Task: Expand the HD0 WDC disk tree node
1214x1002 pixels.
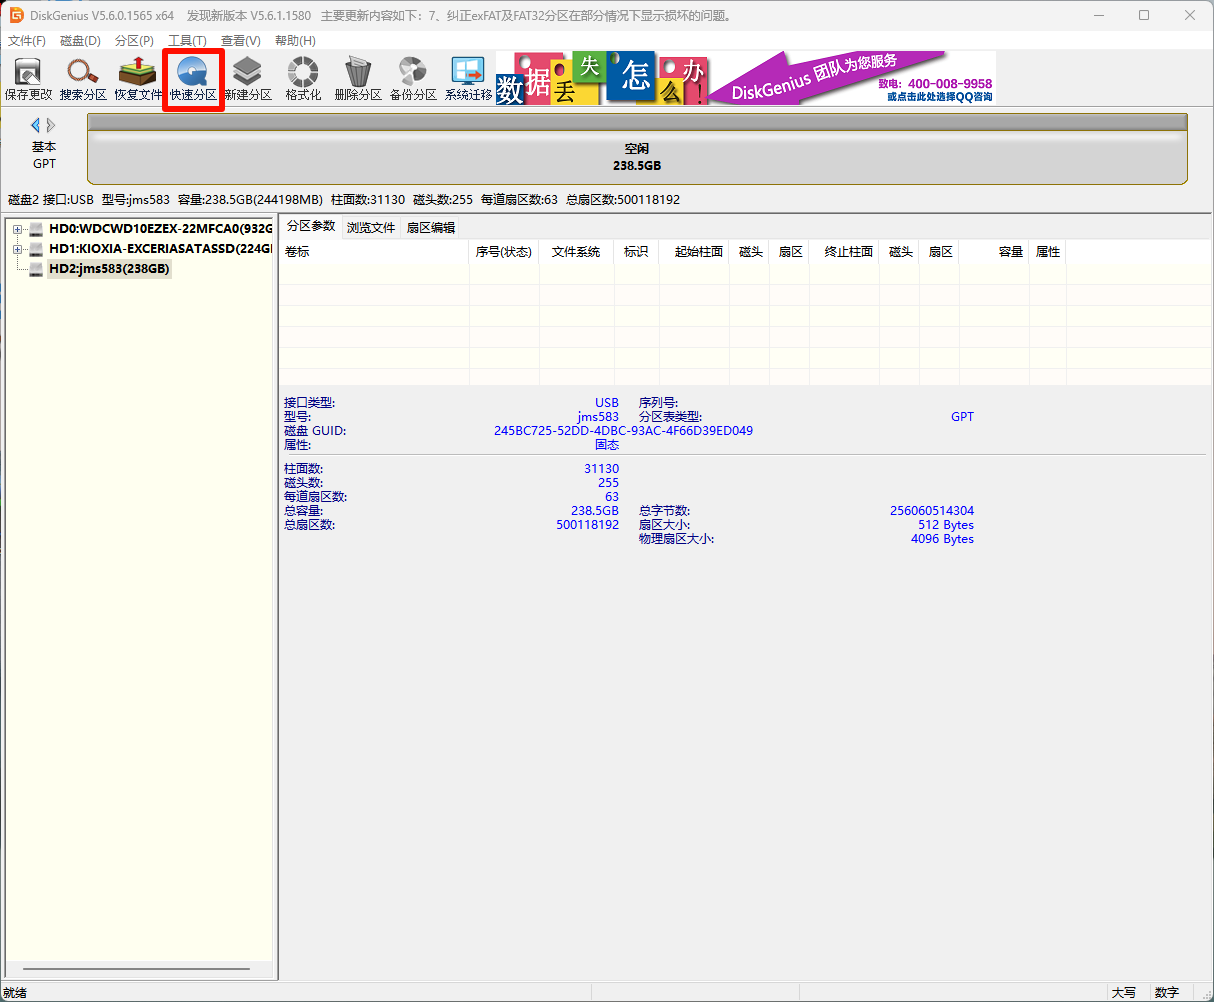Action: (17, 229)
